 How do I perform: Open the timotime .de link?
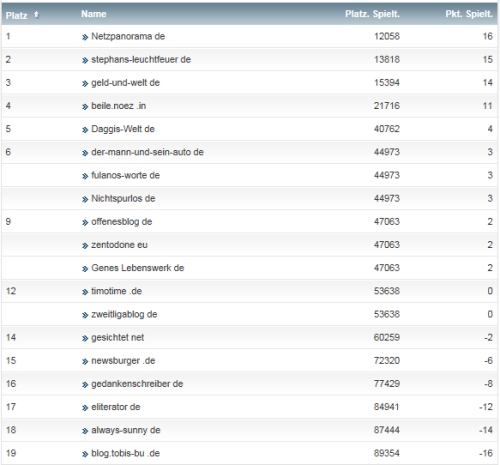117,291
